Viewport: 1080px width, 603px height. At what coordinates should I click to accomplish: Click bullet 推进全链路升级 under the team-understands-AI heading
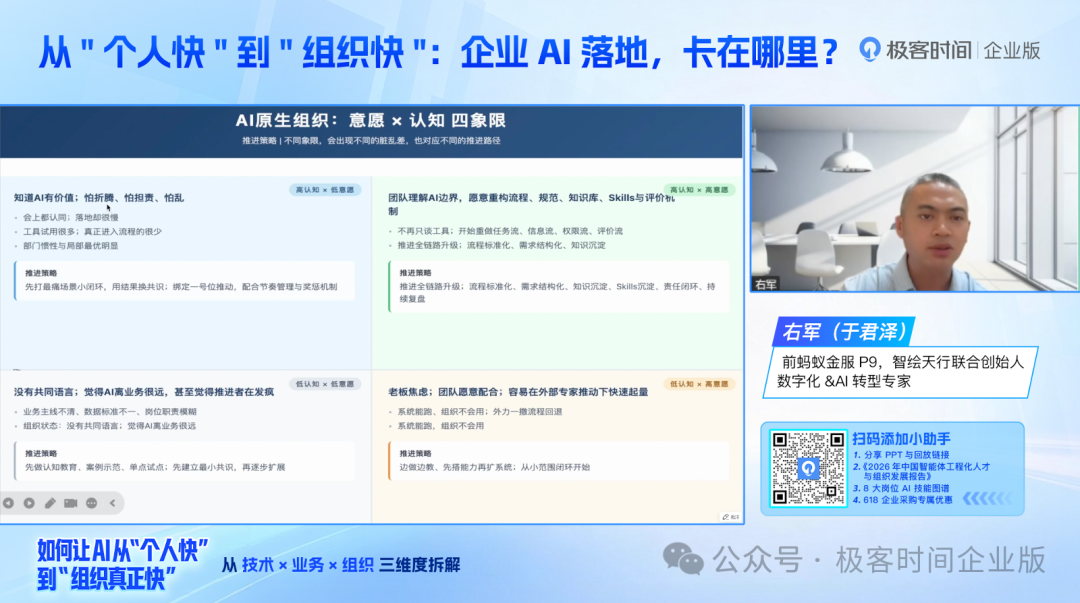(501, 245)
